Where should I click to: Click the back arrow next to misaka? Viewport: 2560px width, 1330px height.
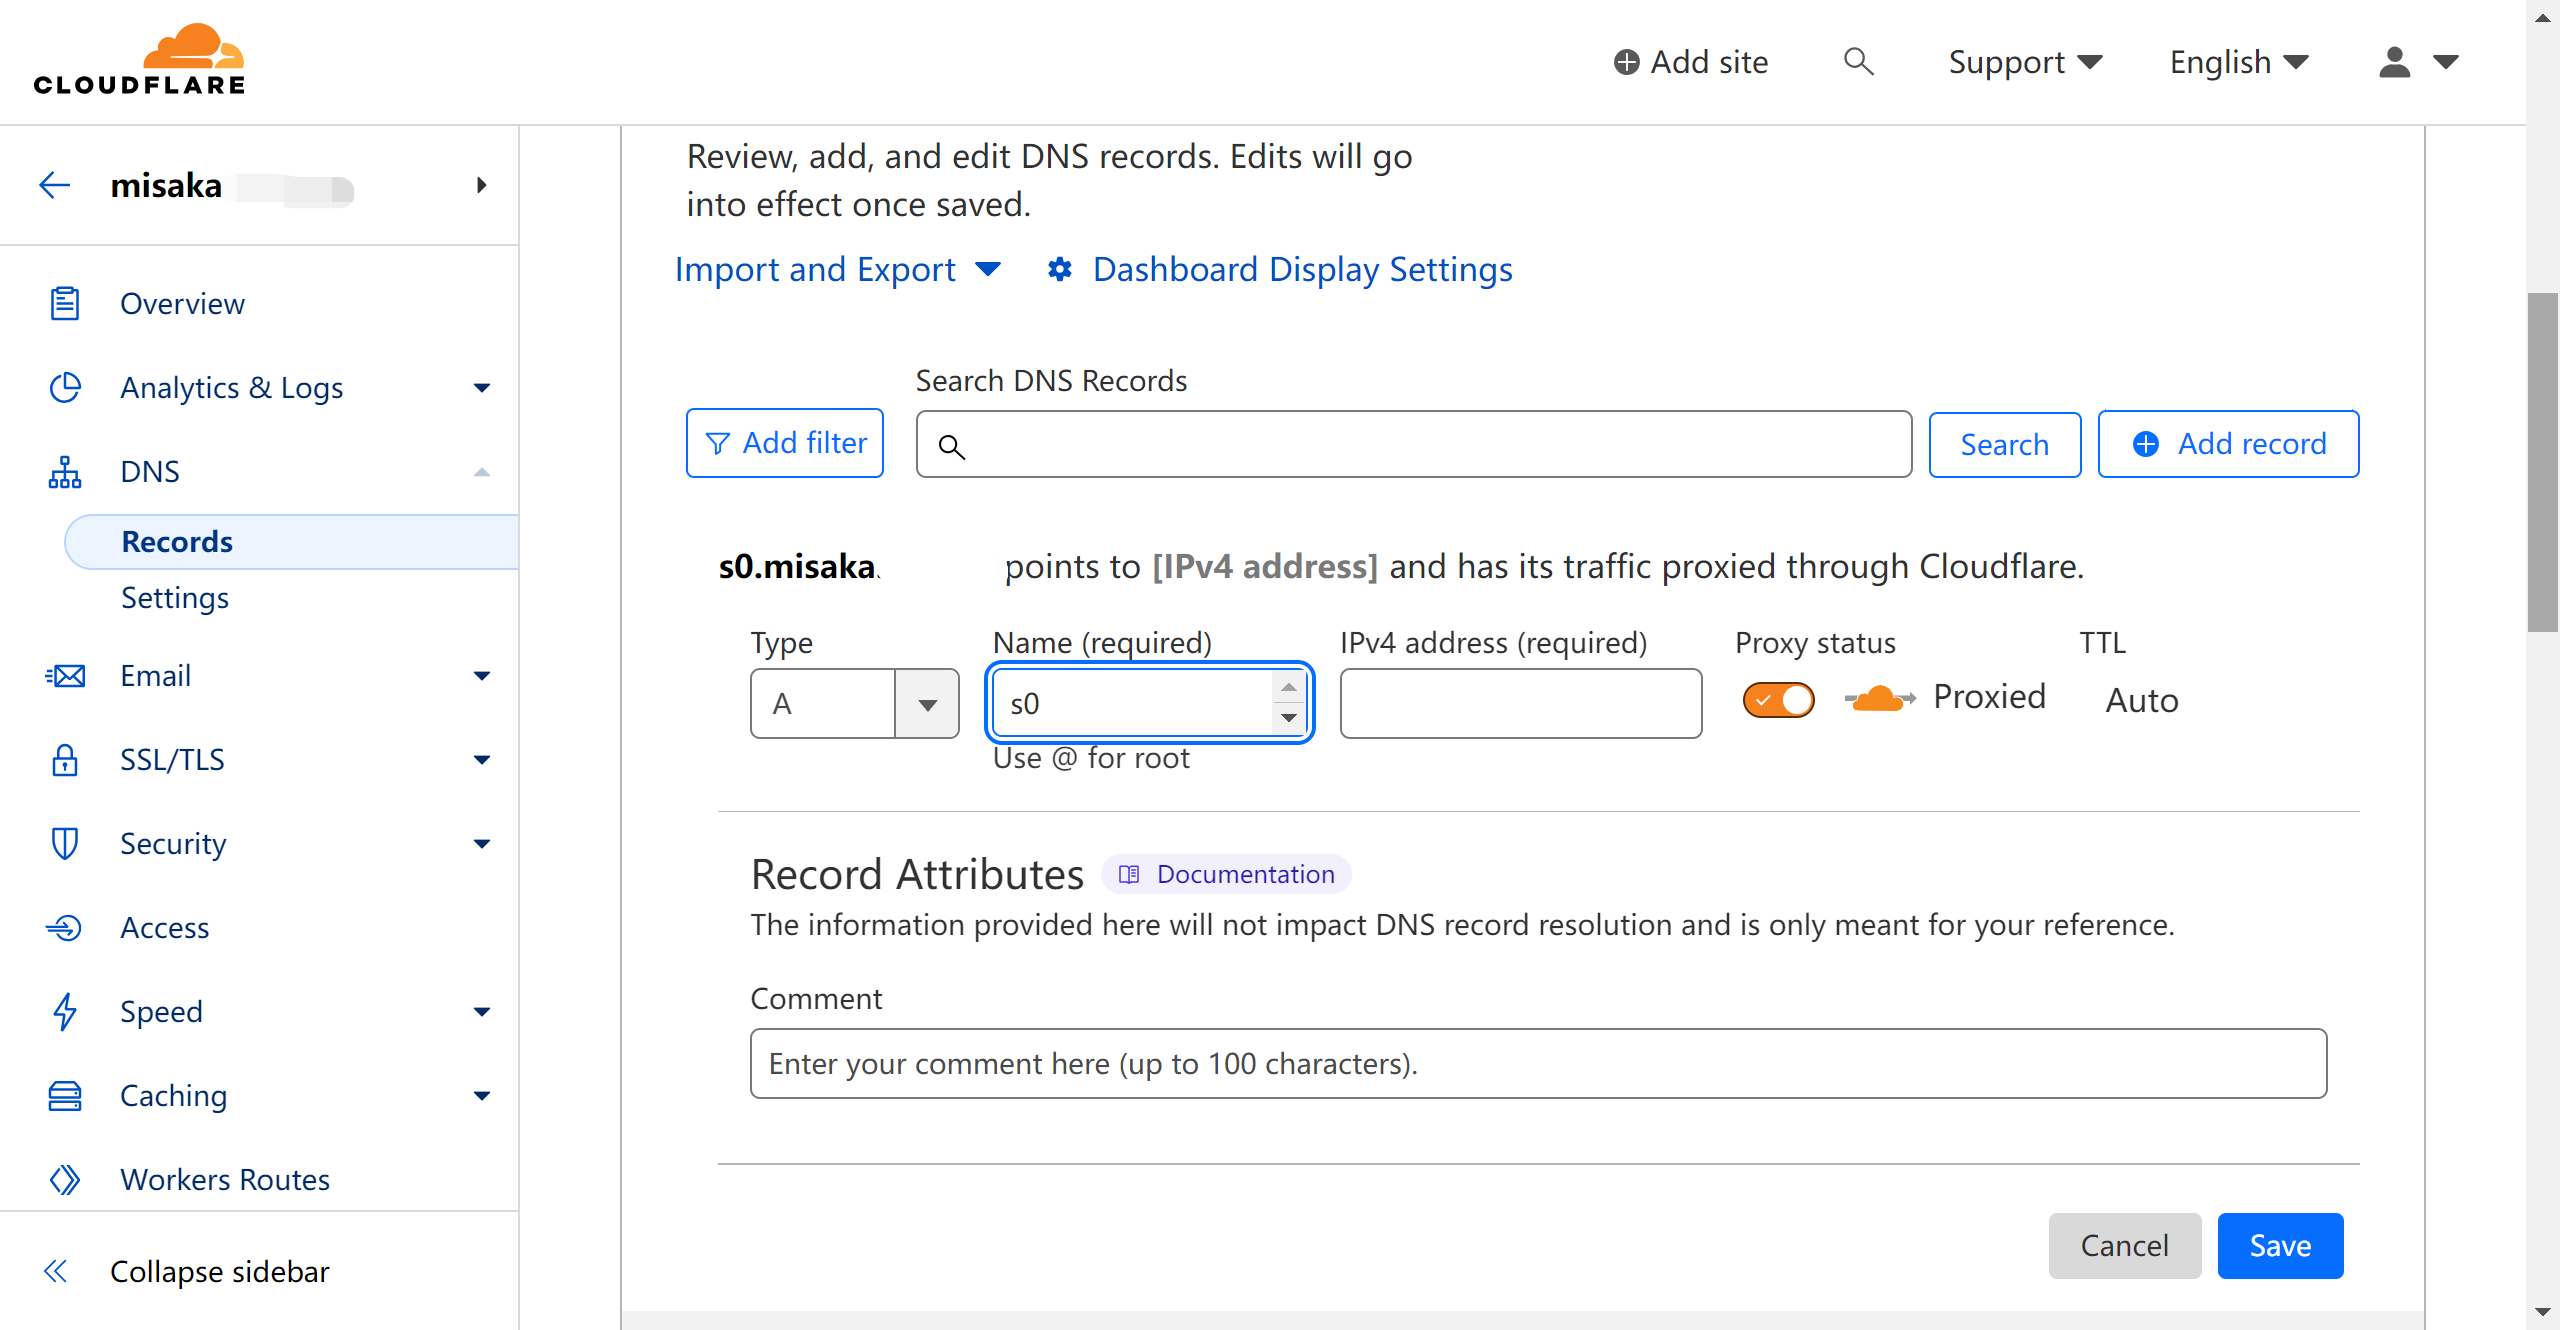point(55,185)
